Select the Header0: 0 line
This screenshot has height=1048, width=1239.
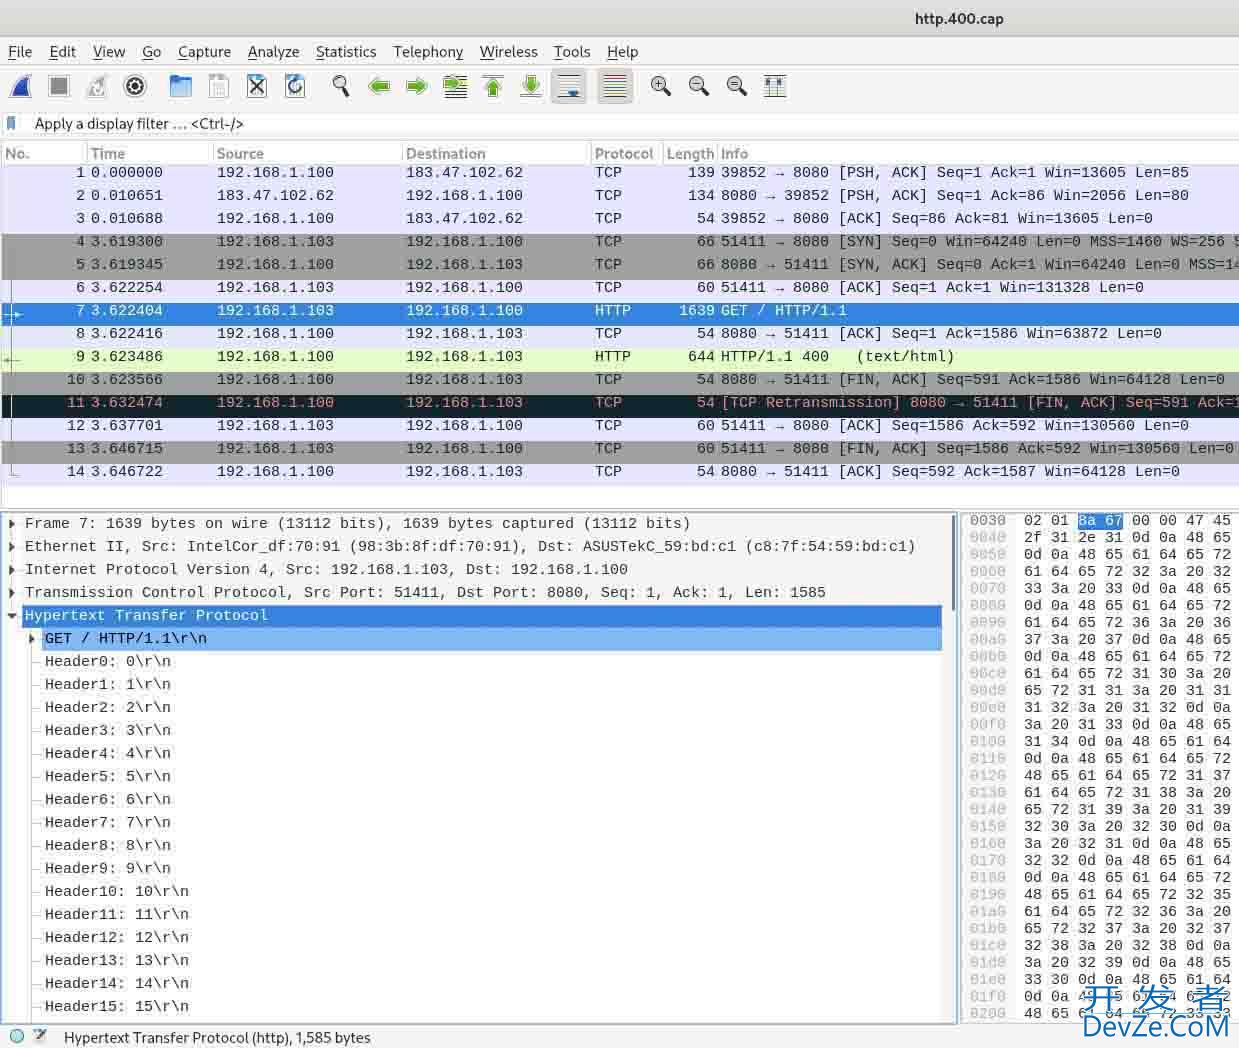point(108,661)
